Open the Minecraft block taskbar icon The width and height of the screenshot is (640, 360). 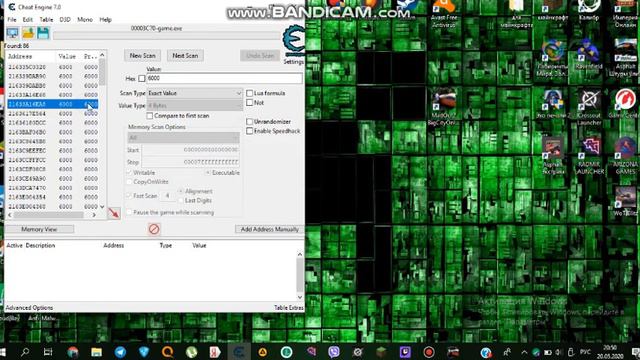pyautogui.click(x=381, y=352)
